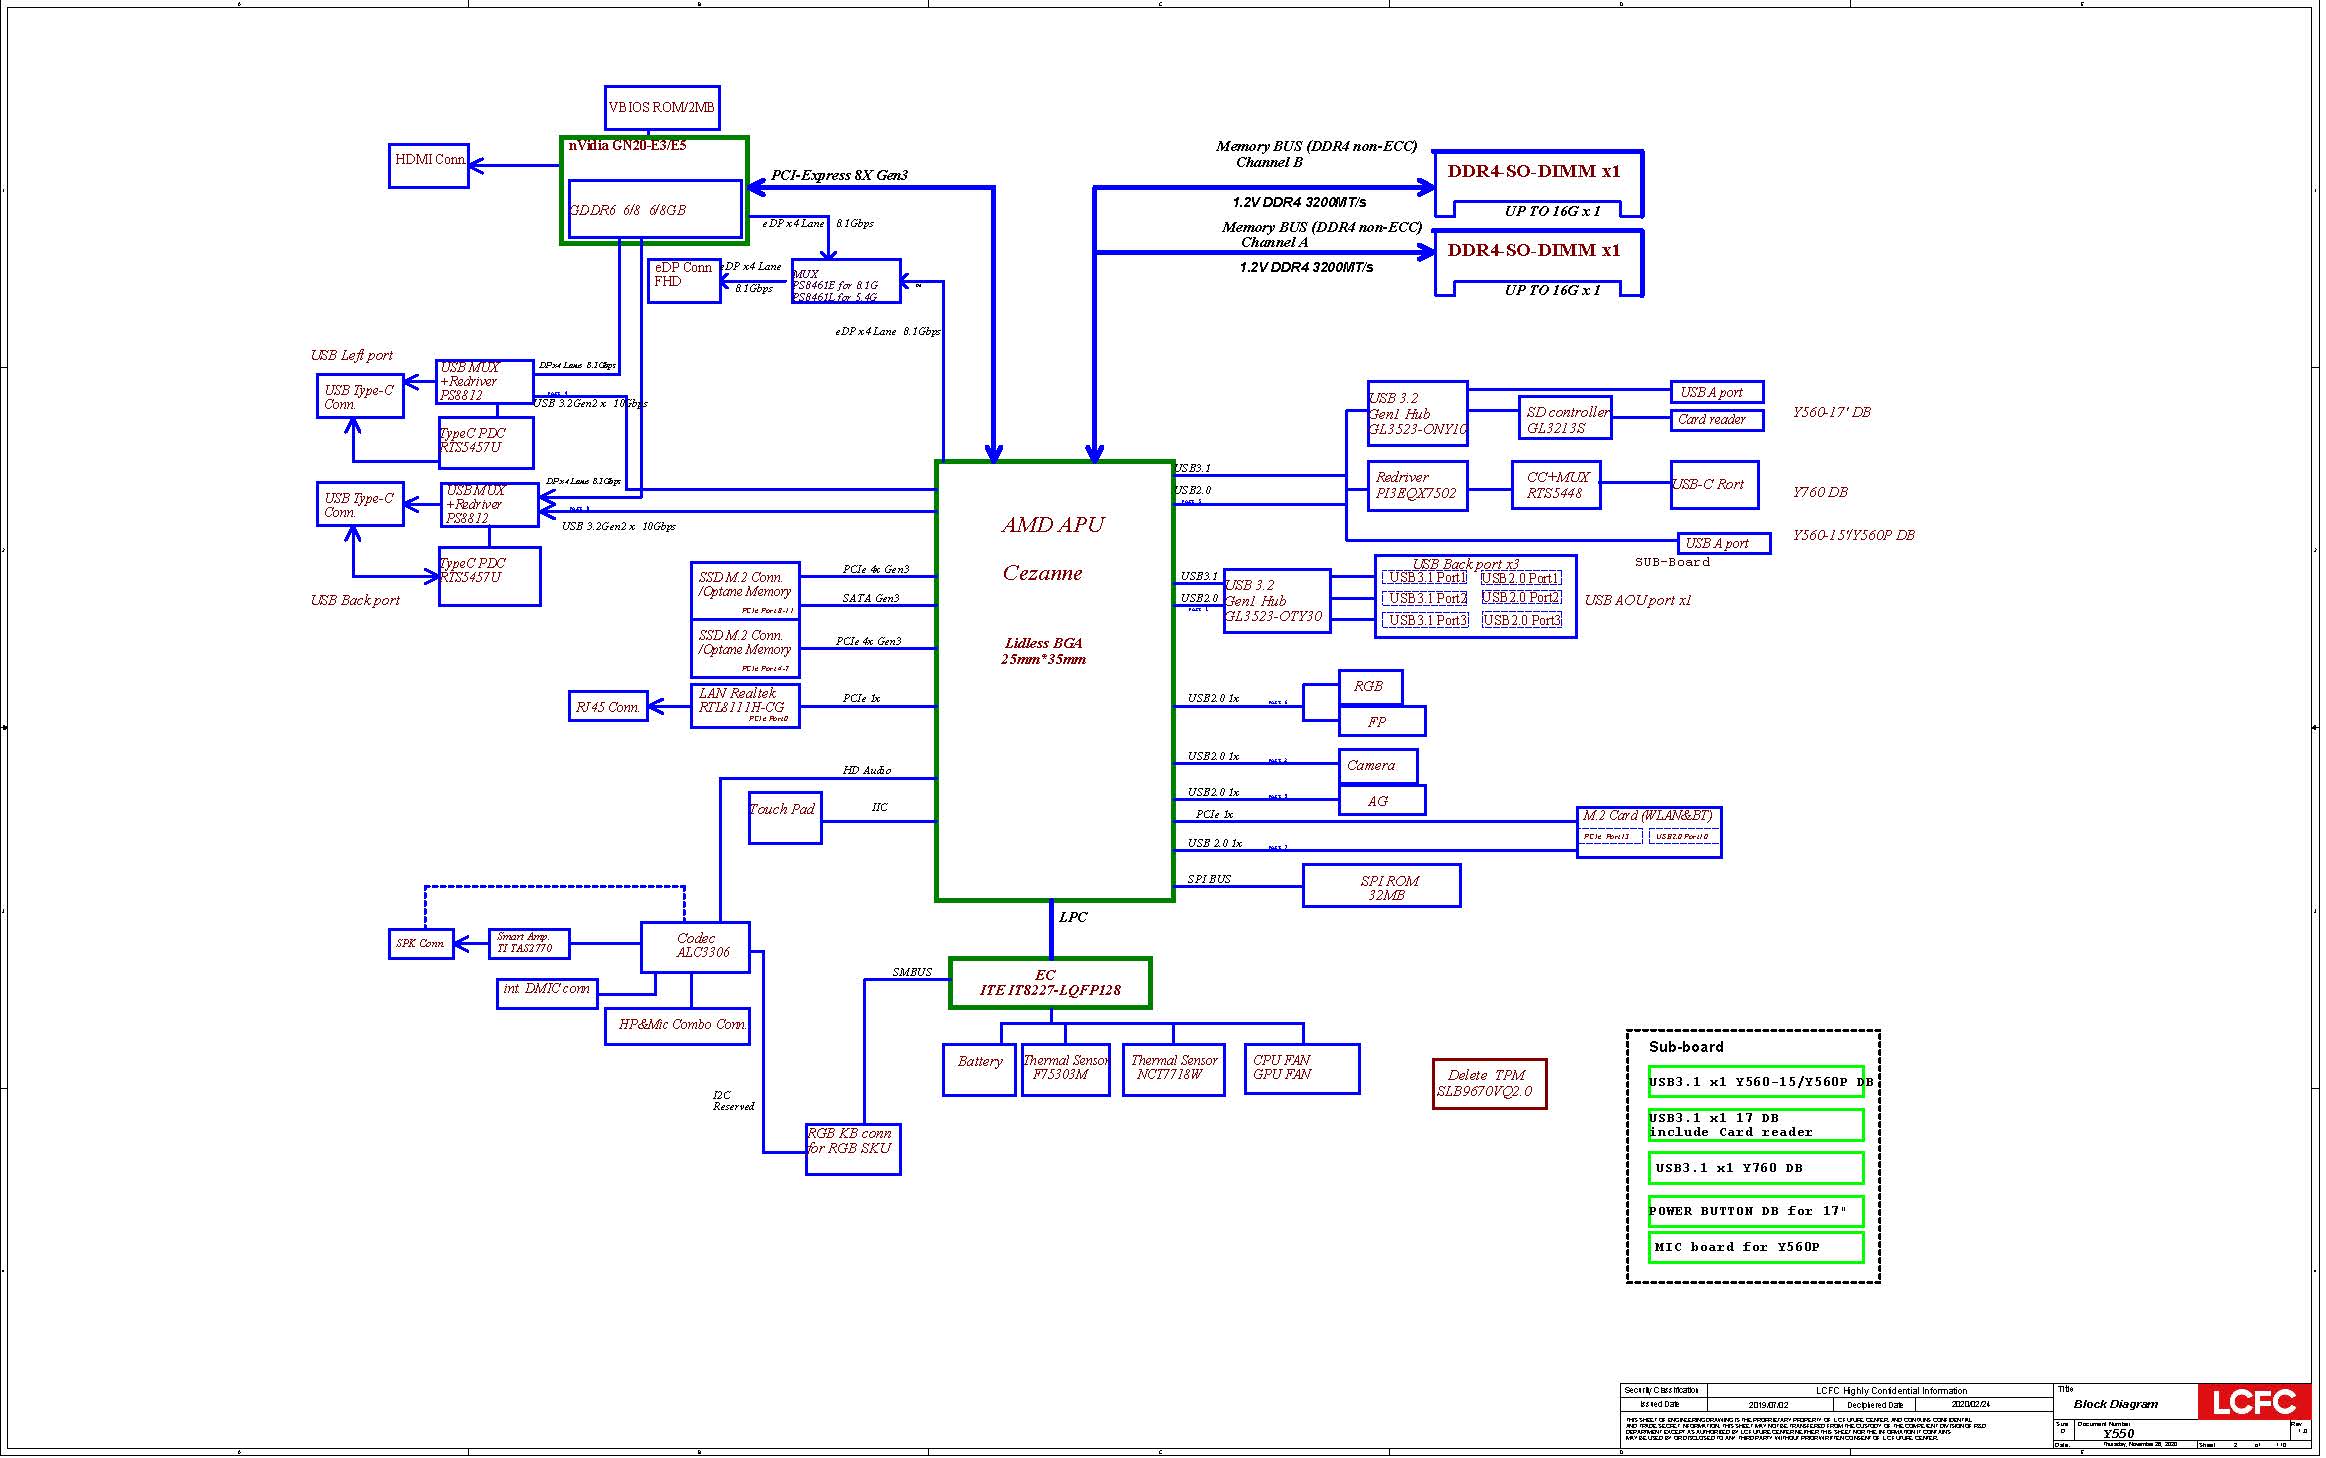Click the eDP Conn FHD block
Viewport: 2326px width, 1458px height.
684,280
